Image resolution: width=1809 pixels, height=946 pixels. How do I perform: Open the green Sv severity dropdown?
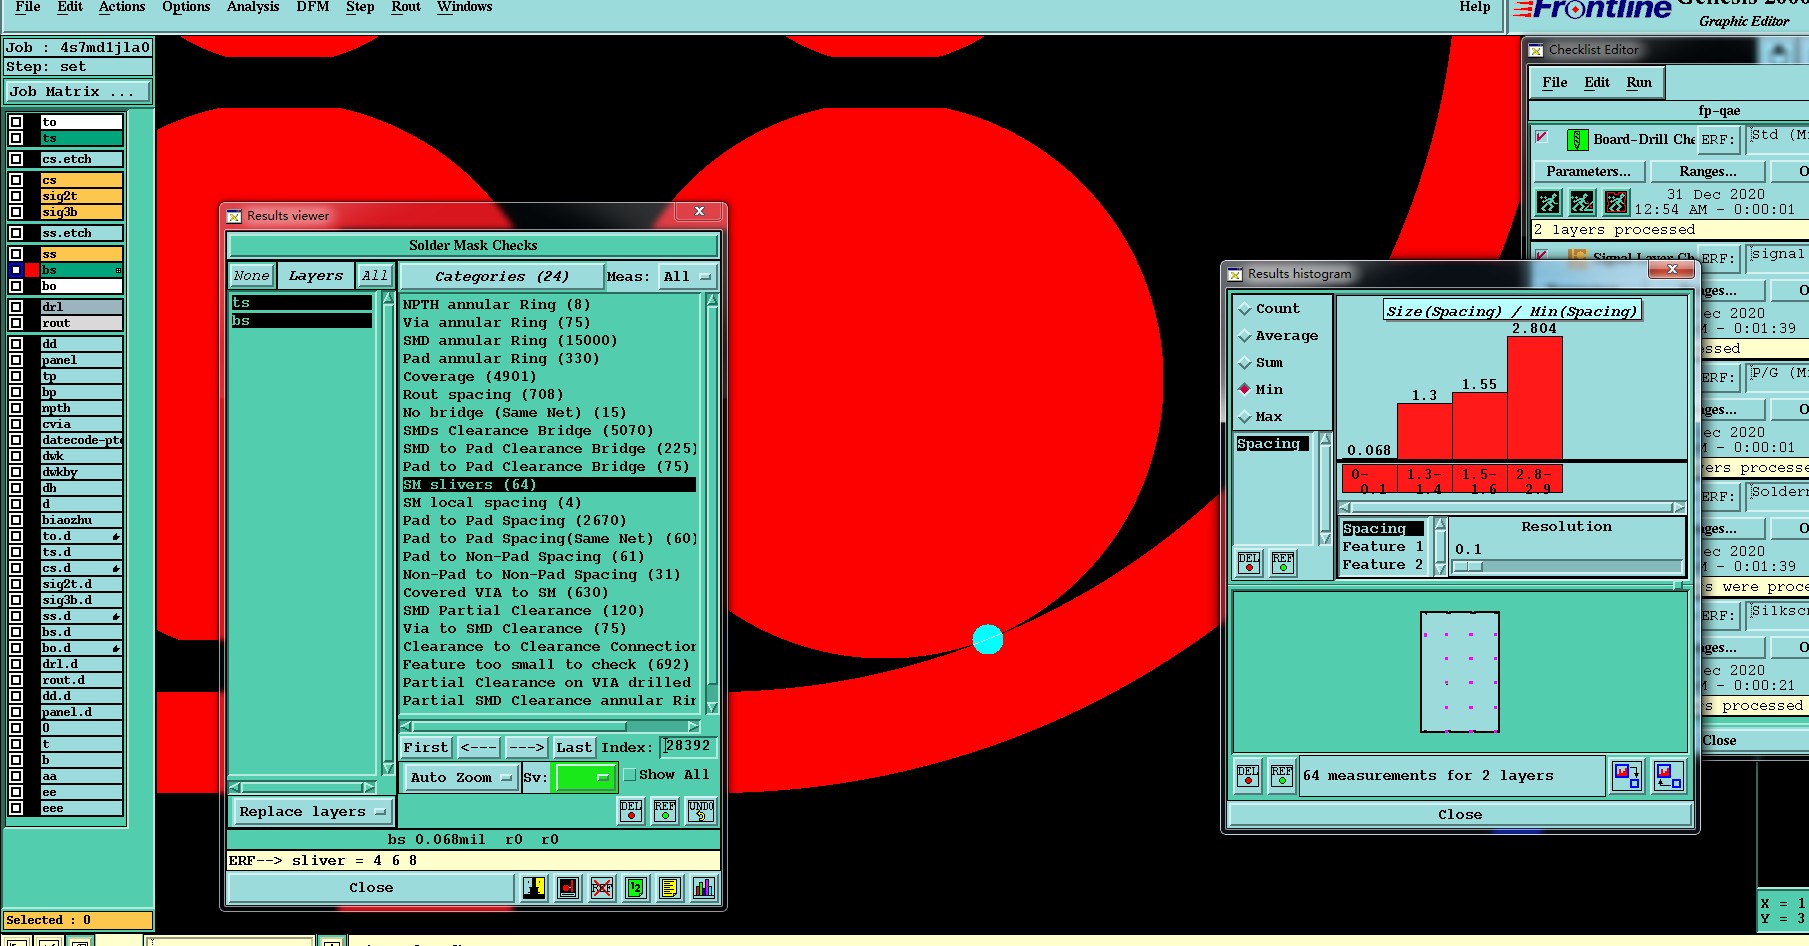[x=585, y=777]
